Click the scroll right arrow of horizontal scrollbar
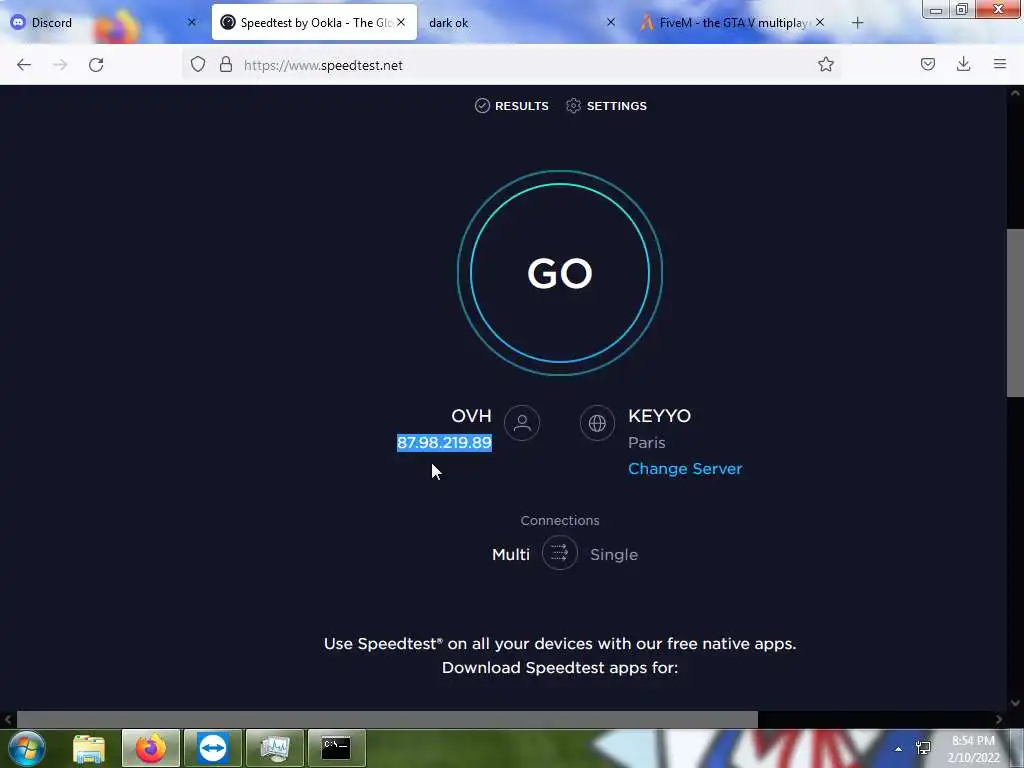Viewport: 1024px width, 768px height. point(999,720)
